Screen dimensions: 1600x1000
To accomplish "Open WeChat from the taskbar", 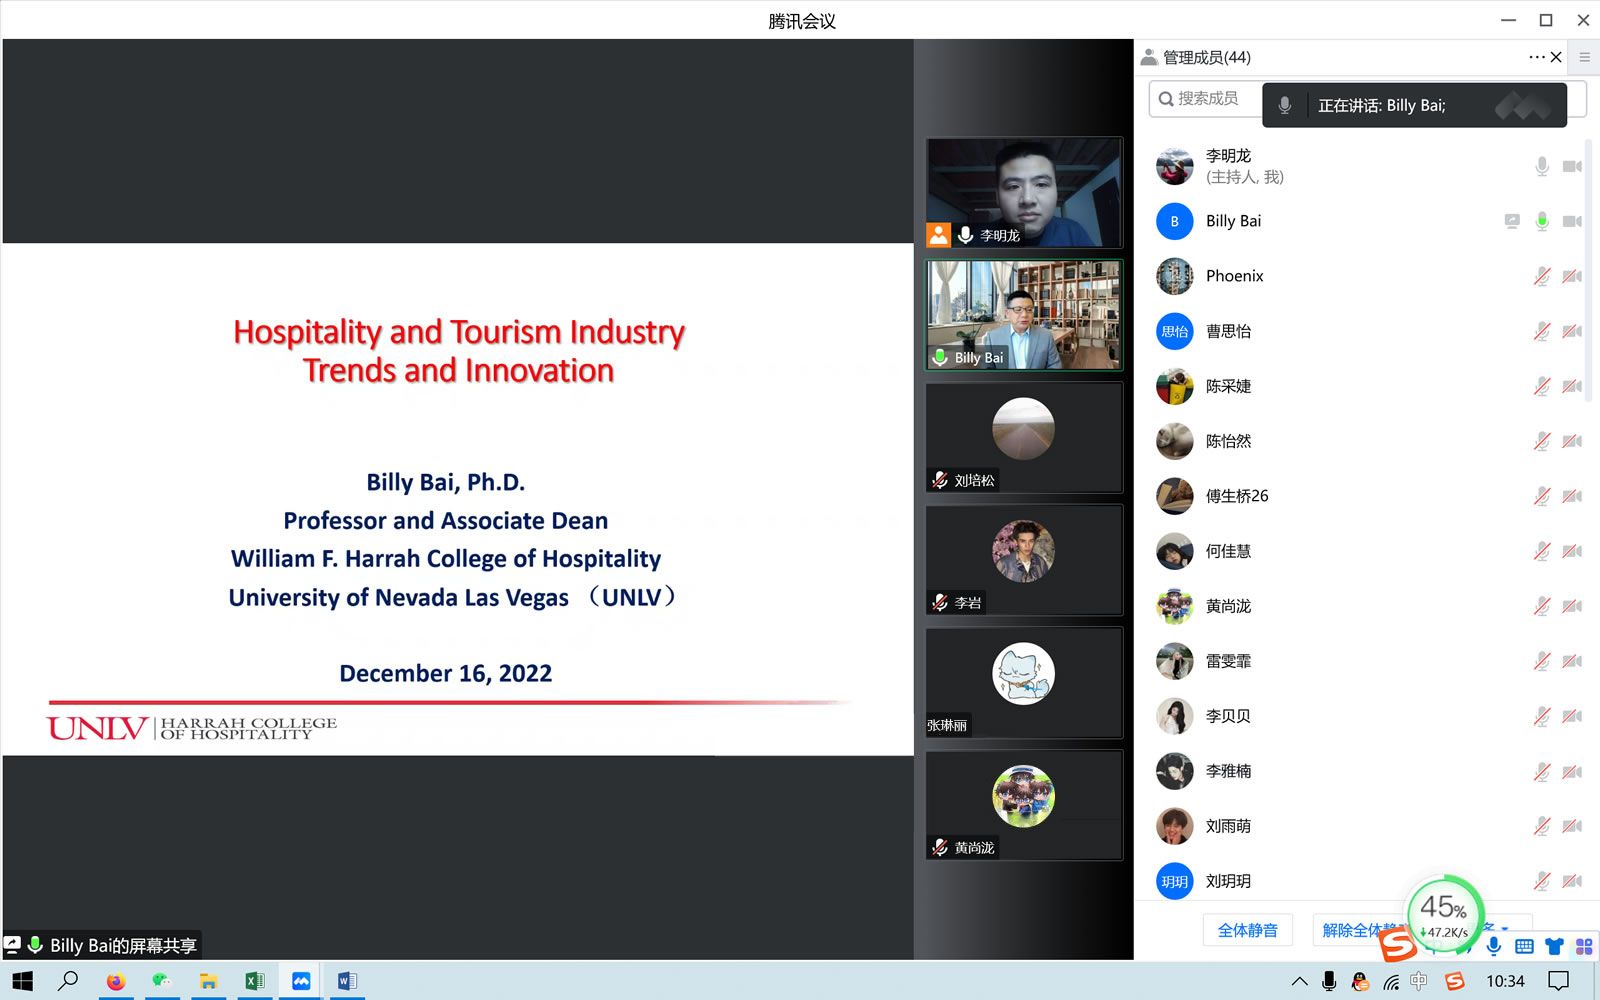I will [x=162, y=981].
